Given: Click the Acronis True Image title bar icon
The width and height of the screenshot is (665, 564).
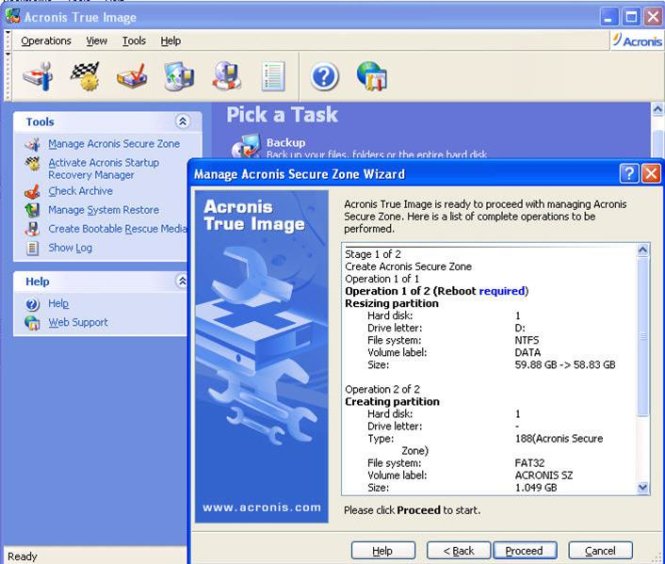Looking at the screenshot, I should click(x=13, y=16).
